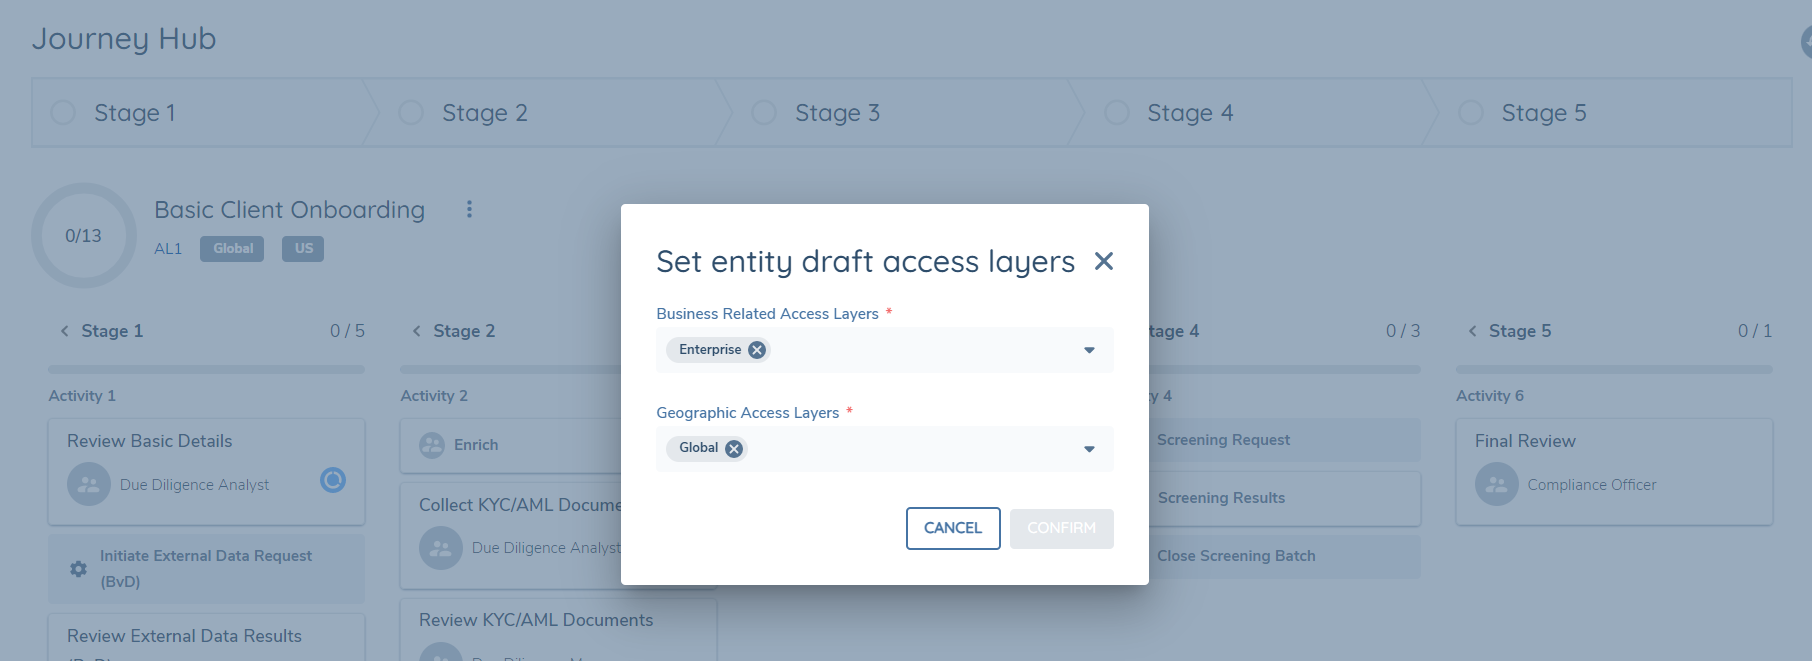The height and width of the screenshot is (661, 1812).
Task: Collapse Stage 5 column chevron
Action: 1472,331
